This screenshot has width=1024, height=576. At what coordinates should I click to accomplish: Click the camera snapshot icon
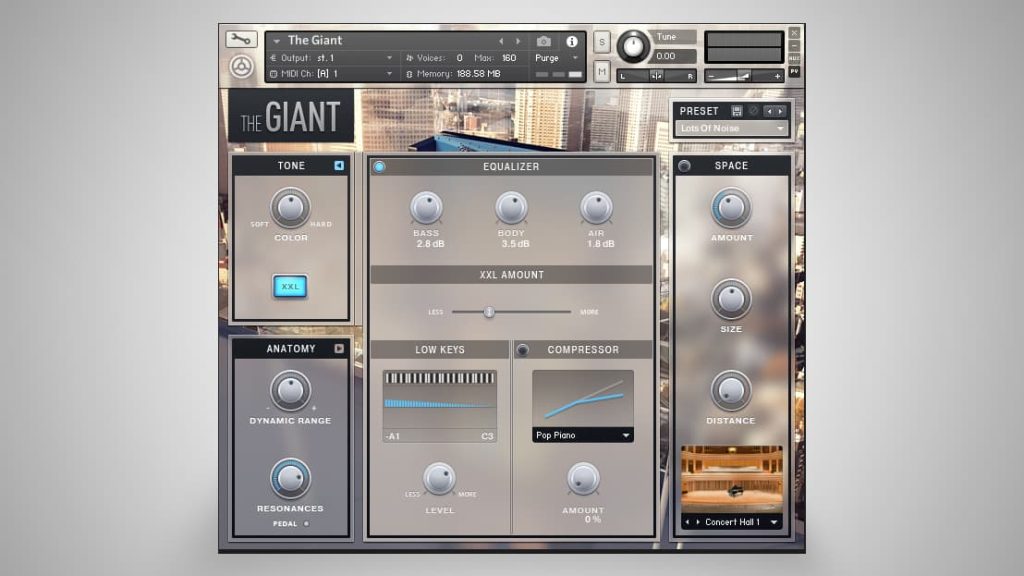[x=543, y=42]
